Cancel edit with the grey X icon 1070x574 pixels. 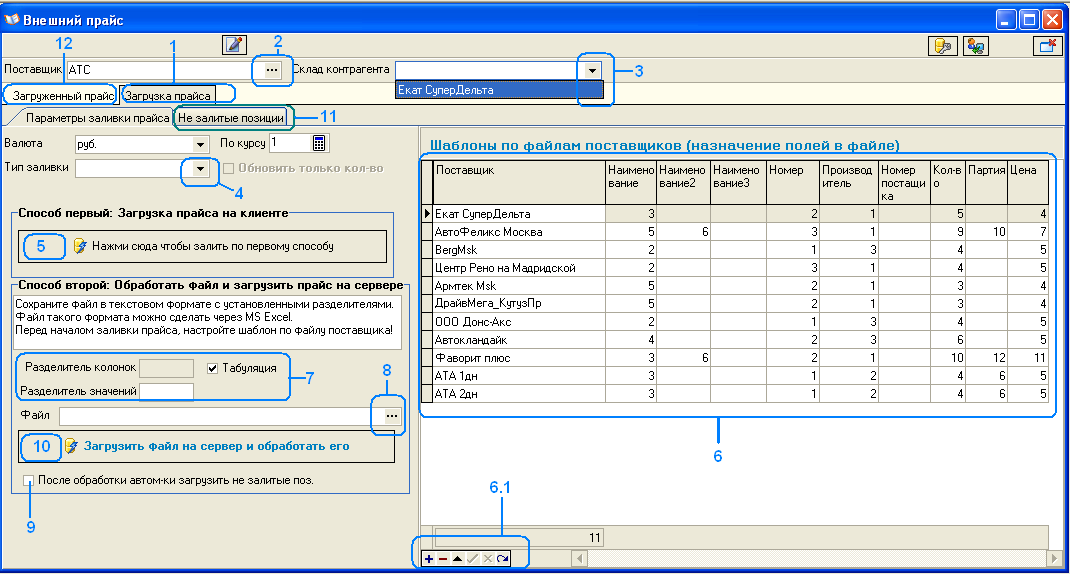[487, 558]
